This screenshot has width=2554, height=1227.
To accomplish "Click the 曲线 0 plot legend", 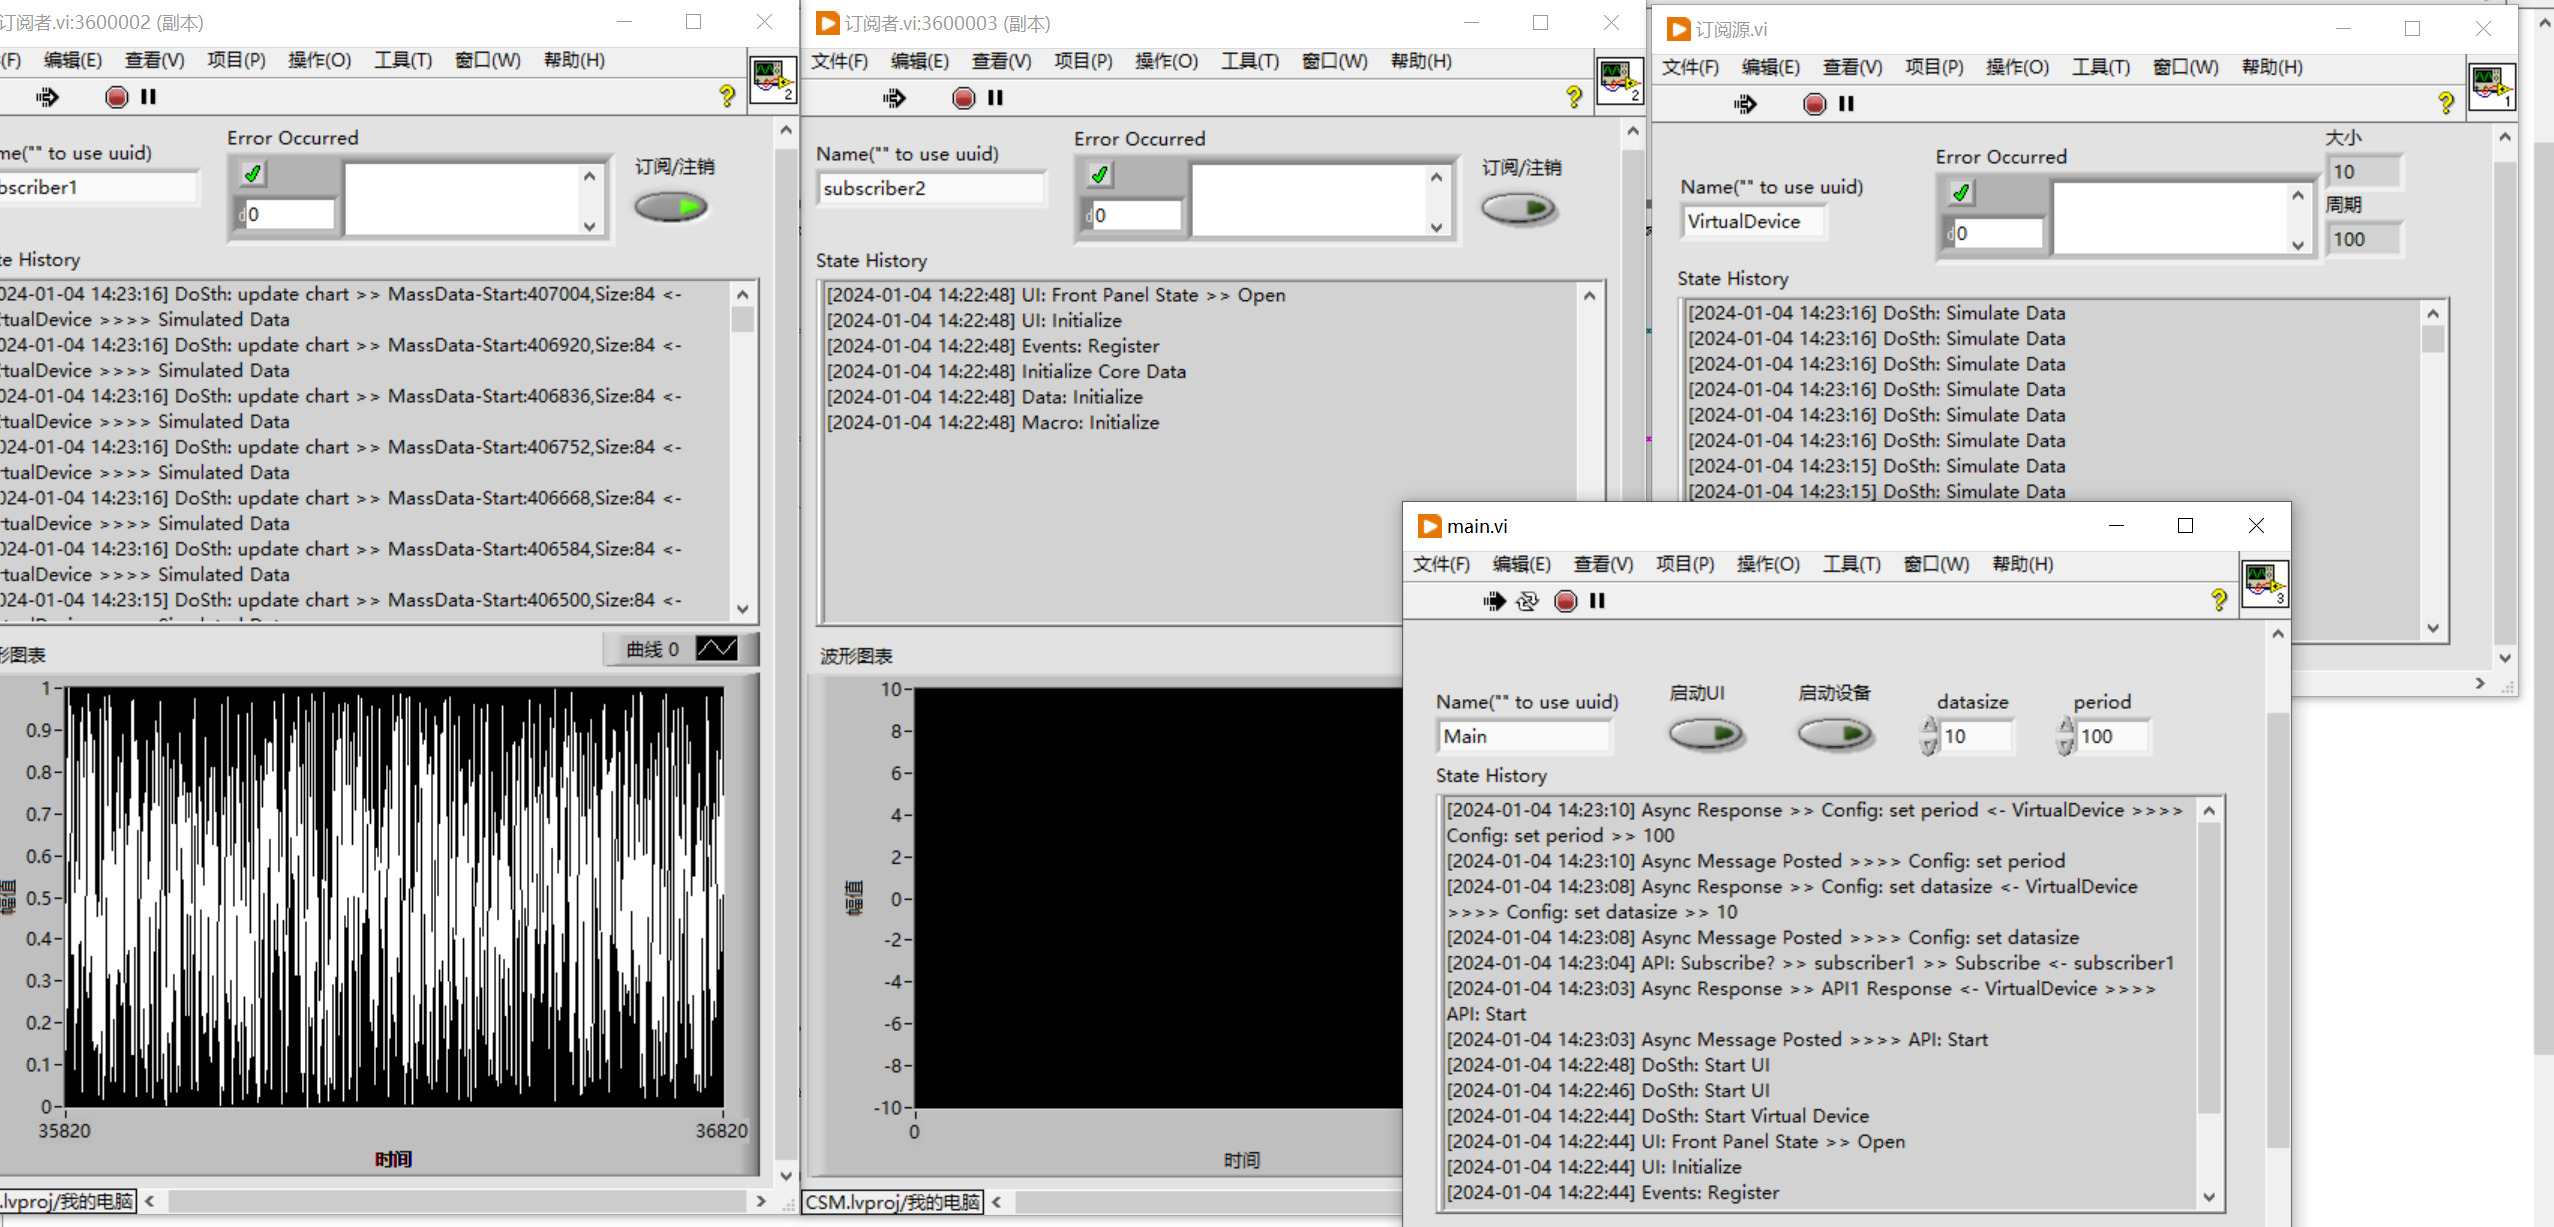I will point(652,649).
